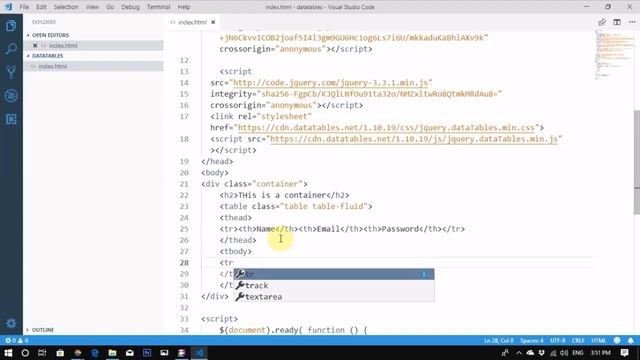The height and width of the screenshot is (360, 640).
Task: Open the Explorer view in activity bar
Action: tap(11, 26)
